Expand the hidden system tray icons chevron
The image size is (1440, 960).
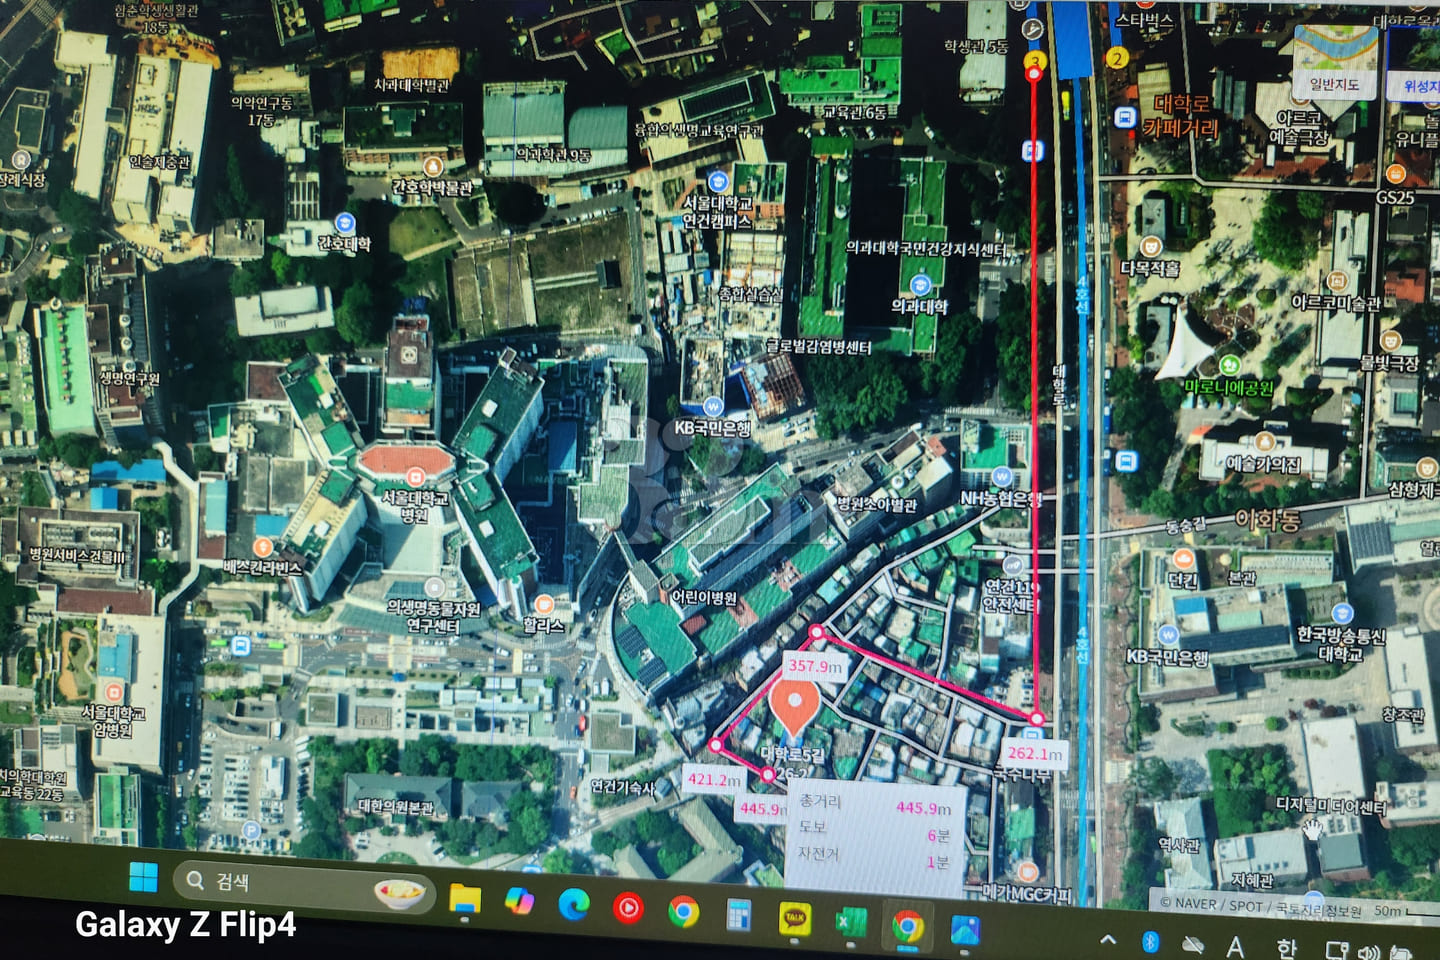[x=1108, y=939]
